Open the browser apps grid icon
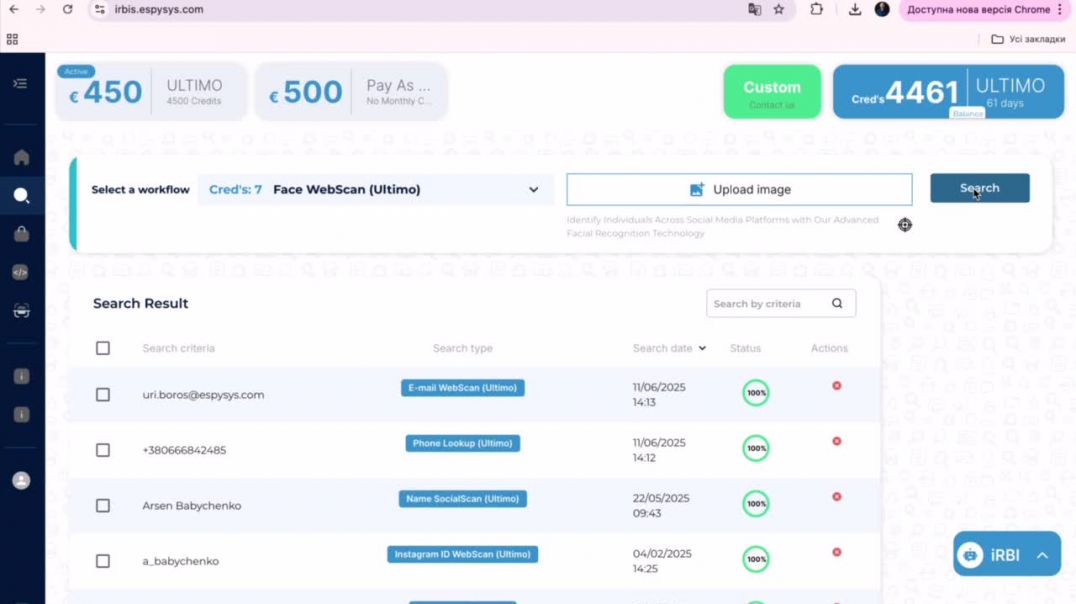 pyautogui.click(x=12, y=39)
